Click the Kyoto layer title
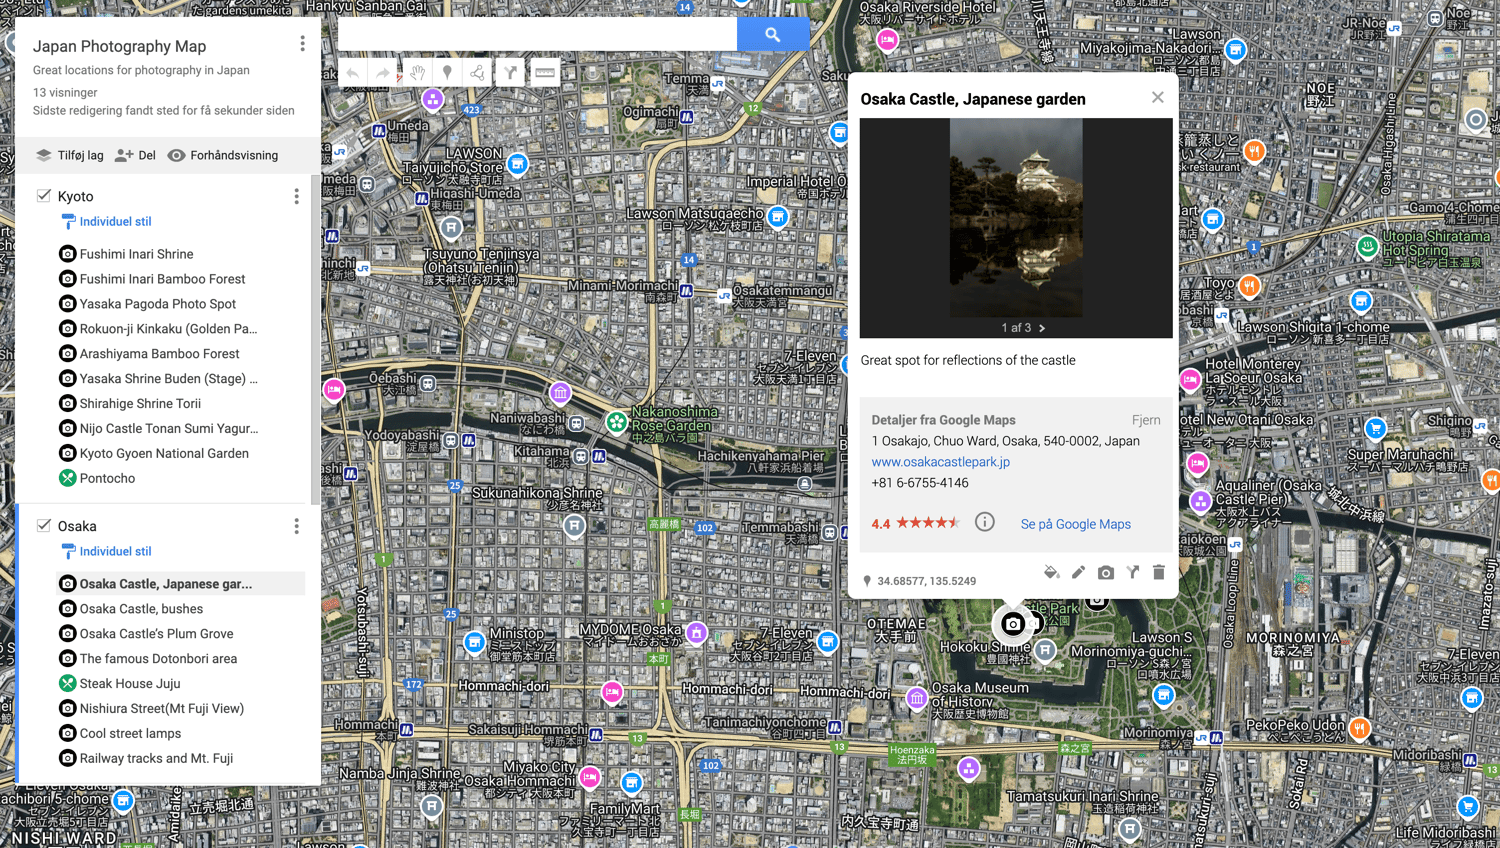1500x848 pixels. coord(75,196)
